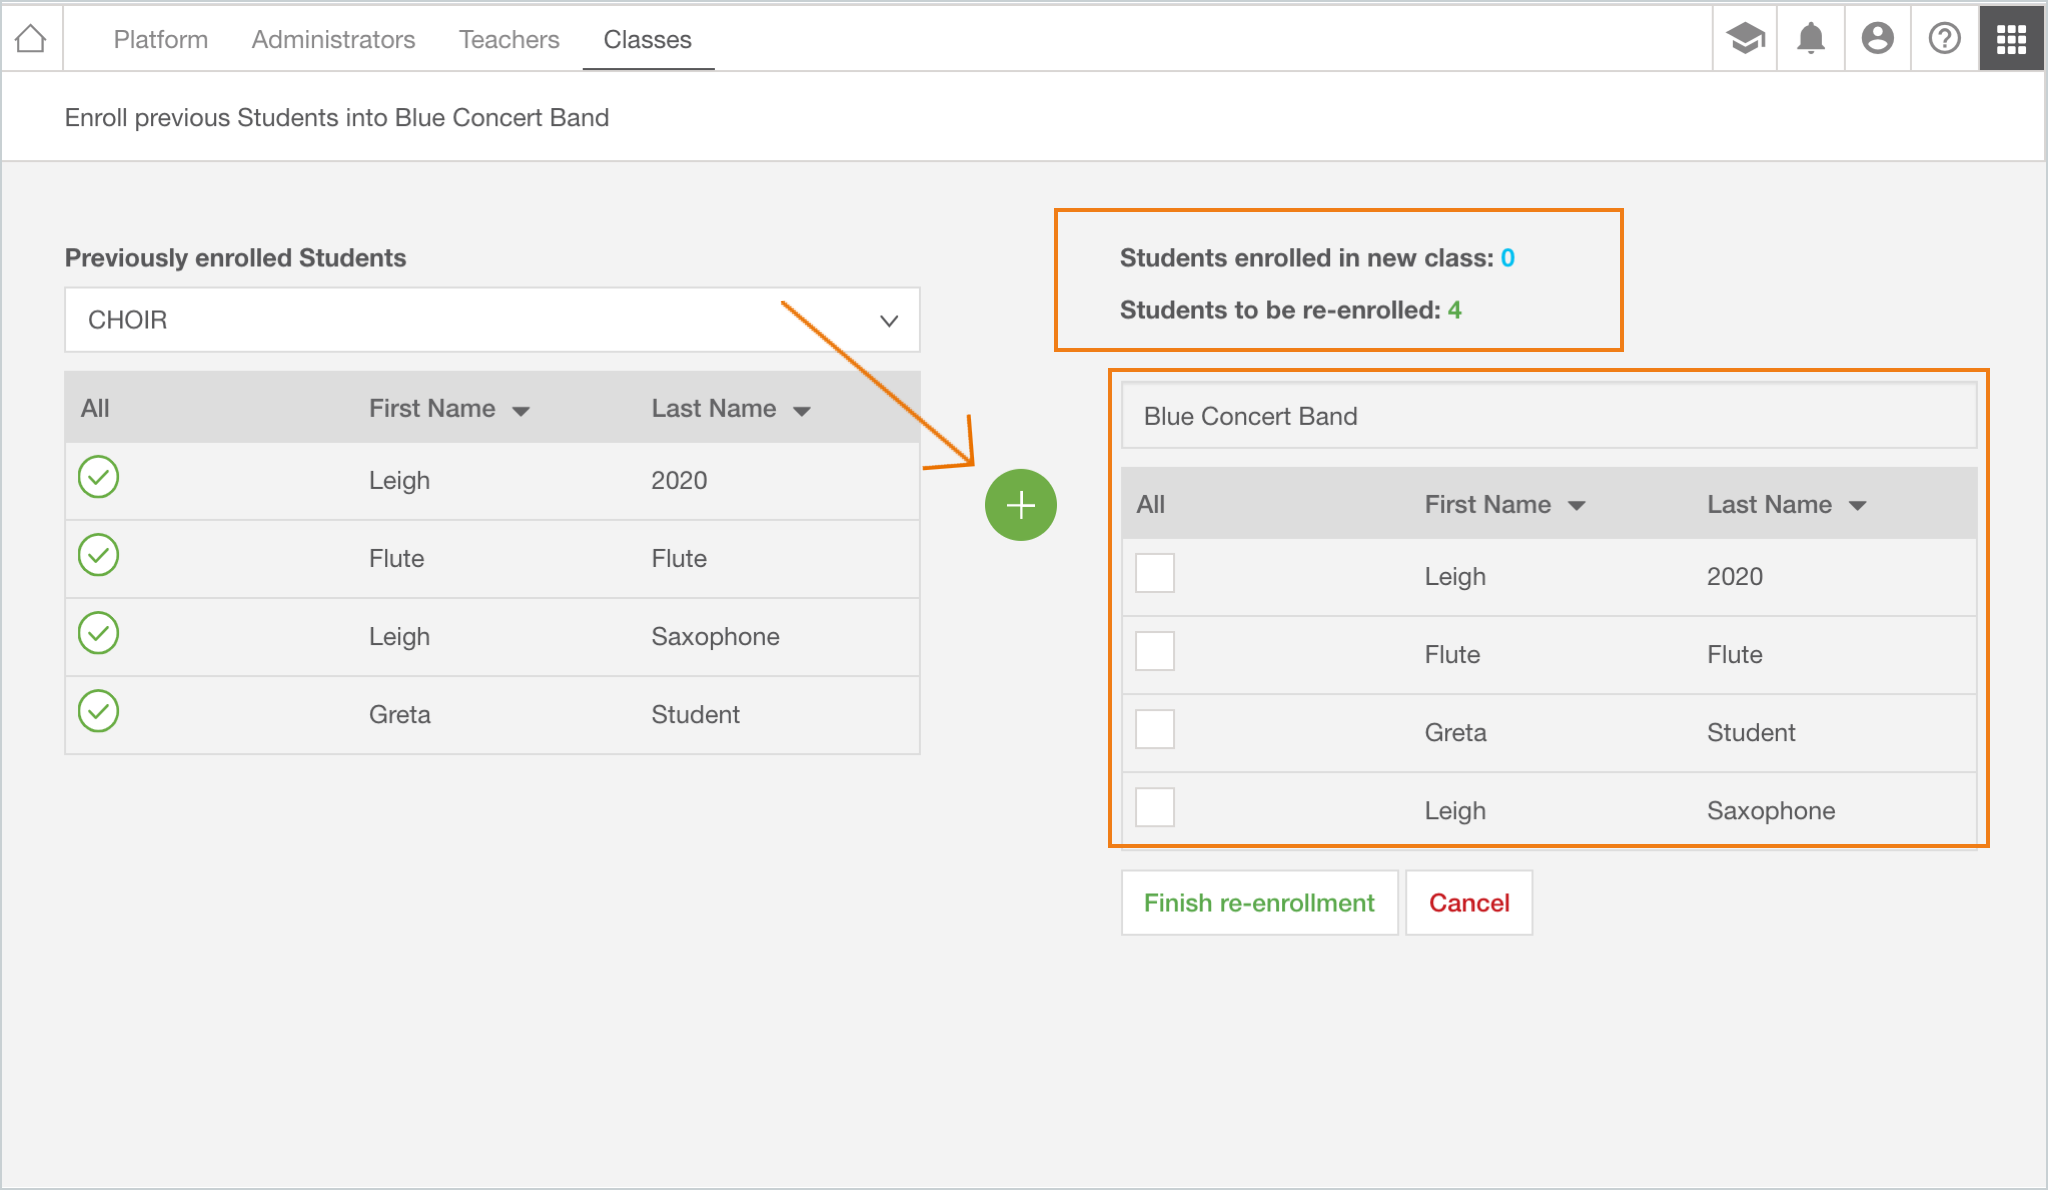Click the Blue Concert Band name field

point(1549,416)
